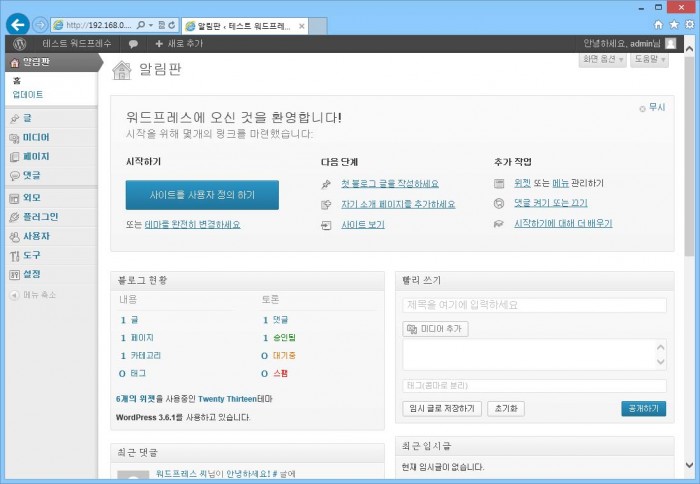Click the page scrollbar up arrow

click(x=690, y=48)
